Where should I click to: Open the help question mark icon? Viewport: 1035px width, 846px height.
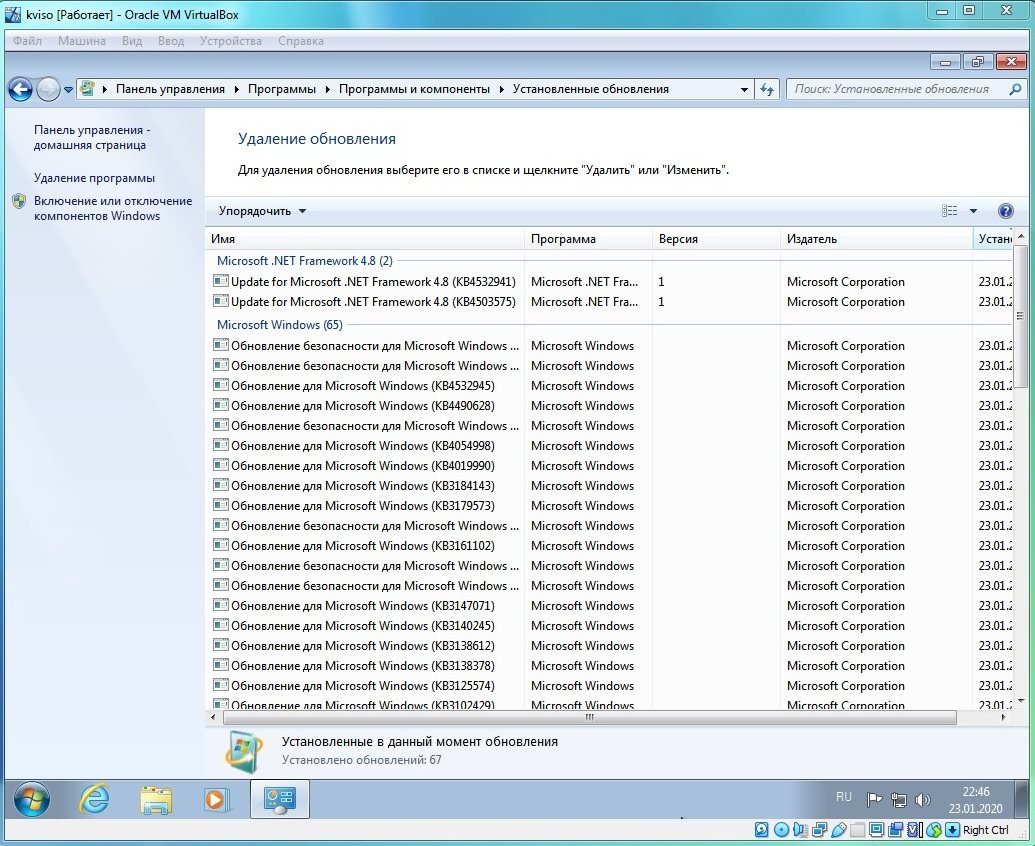click(1006, 211)
